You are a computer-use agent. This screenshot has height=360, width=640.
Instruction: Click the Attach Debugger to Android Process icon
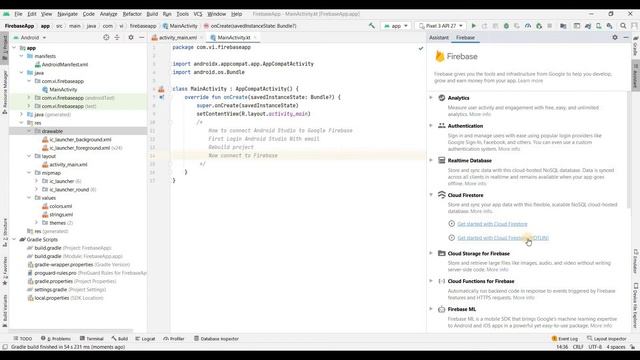point(539,26)
